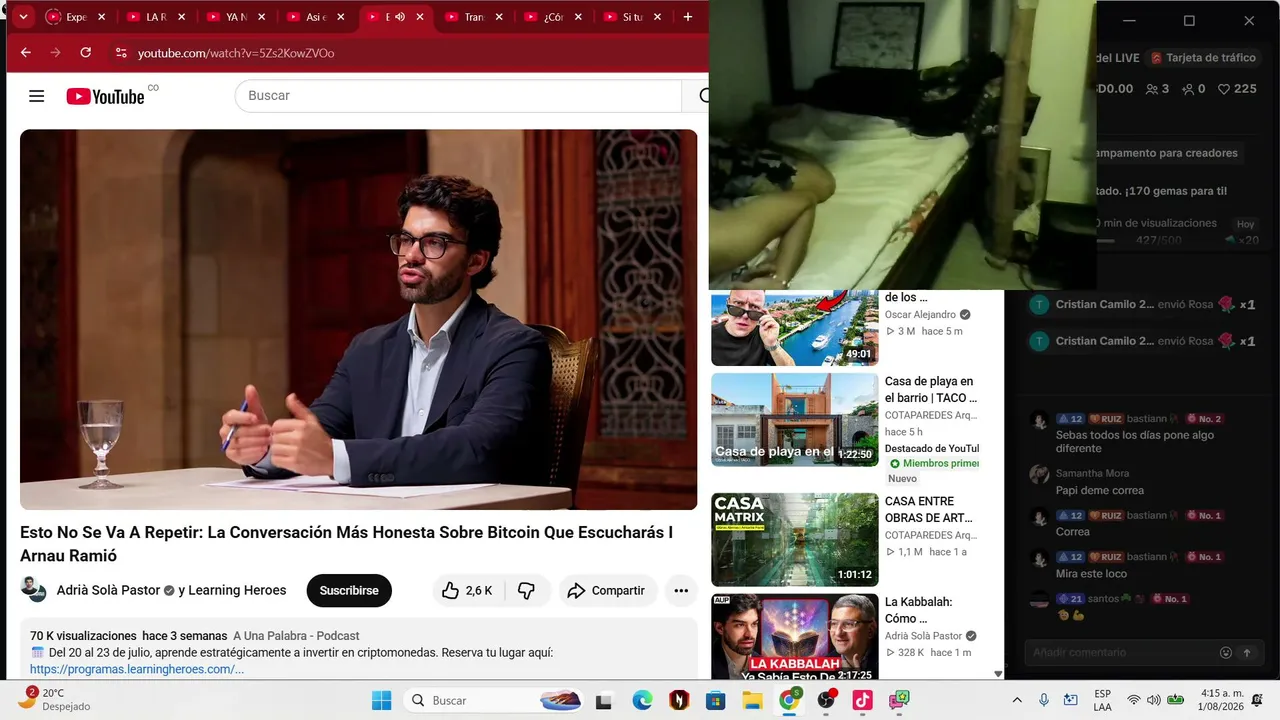The image size is (1280, 720).
Task: Open 'Casa de playa en el barrio' thumbnail
Action: click(794, 419)
